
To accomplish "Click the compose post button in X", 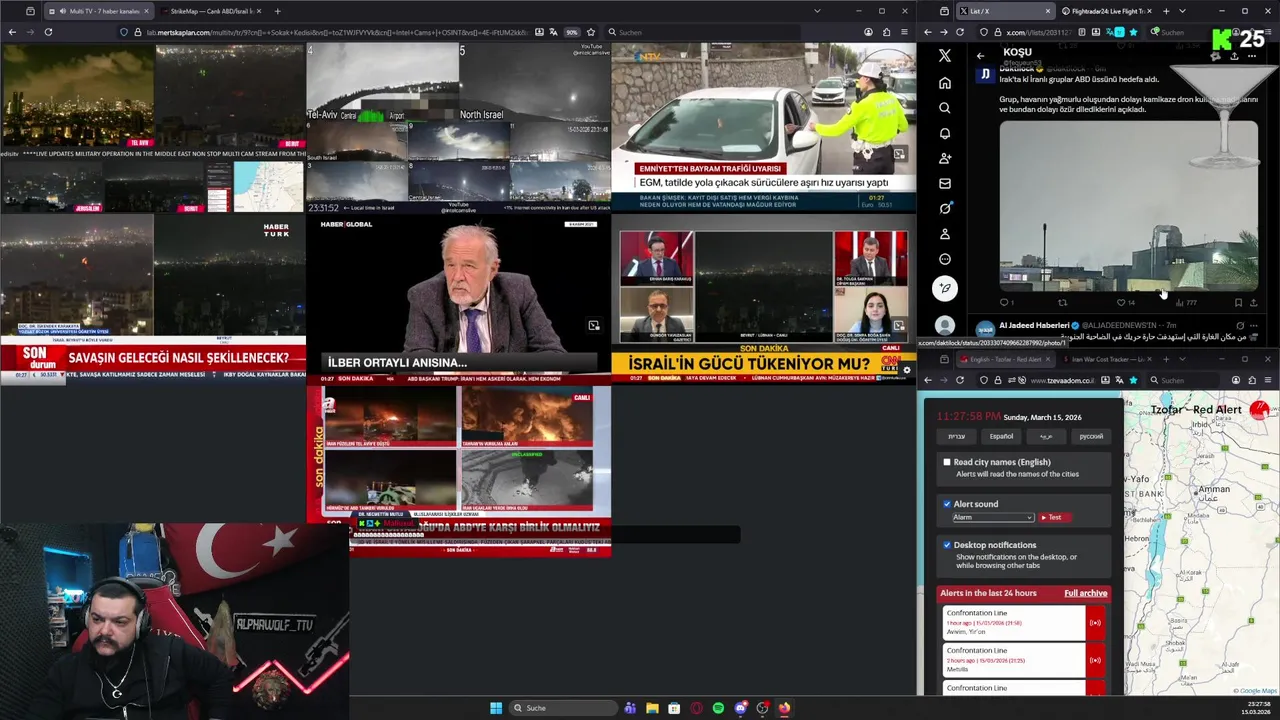I will click(945, 288).
